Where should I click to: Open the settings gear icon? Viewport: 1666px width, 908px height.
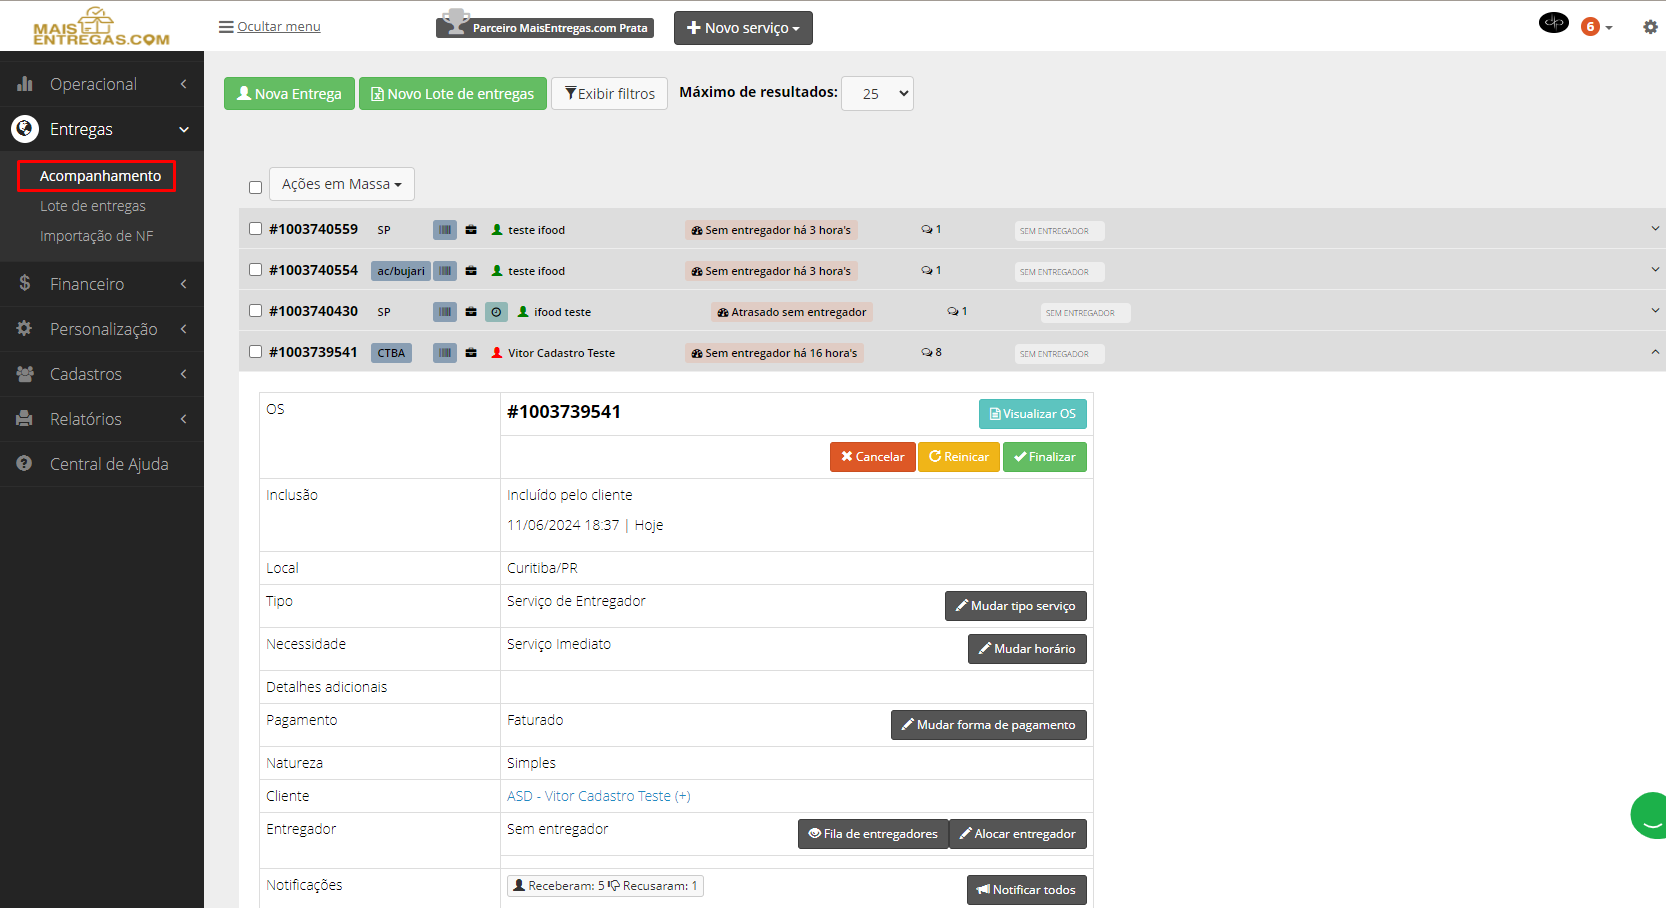click(x=1650, y=27)
